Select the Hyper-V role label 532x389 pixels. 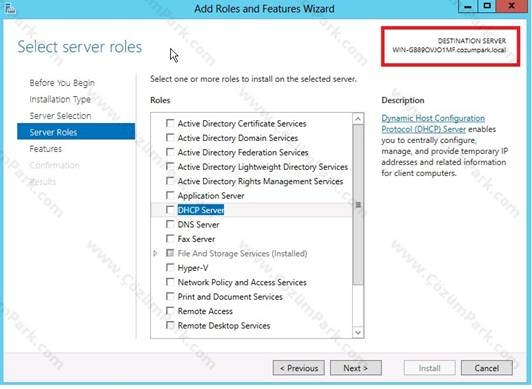(193, 268)
